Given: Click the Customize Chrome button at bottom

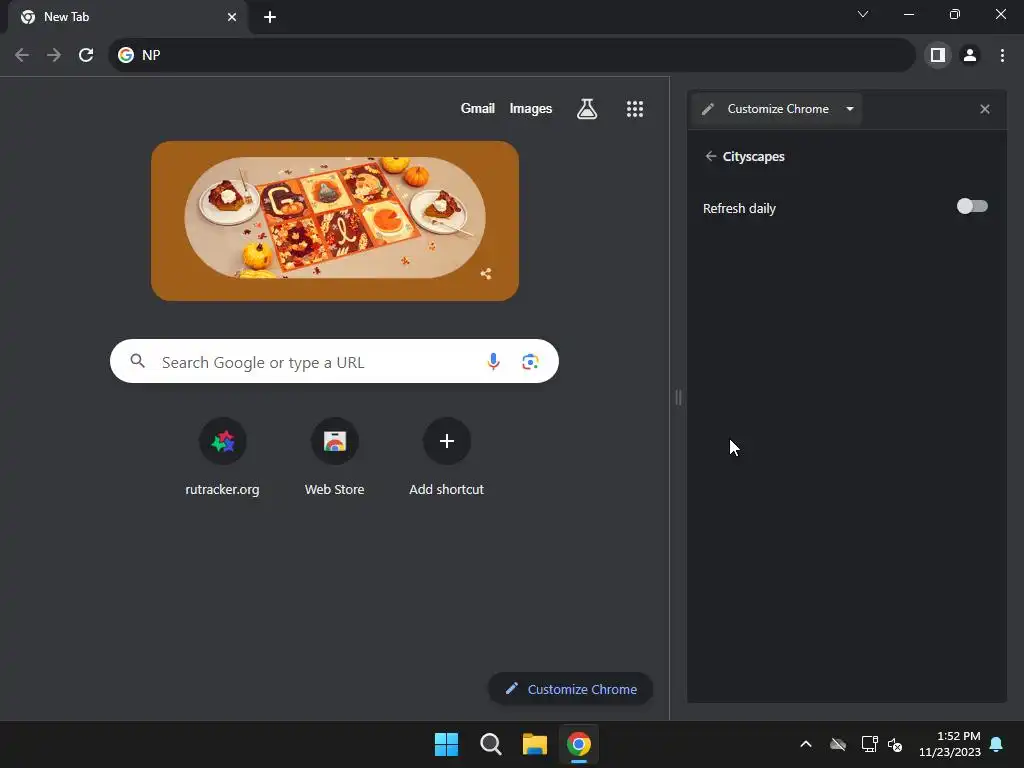Looking at the screenshot, I should pos(571,689).
